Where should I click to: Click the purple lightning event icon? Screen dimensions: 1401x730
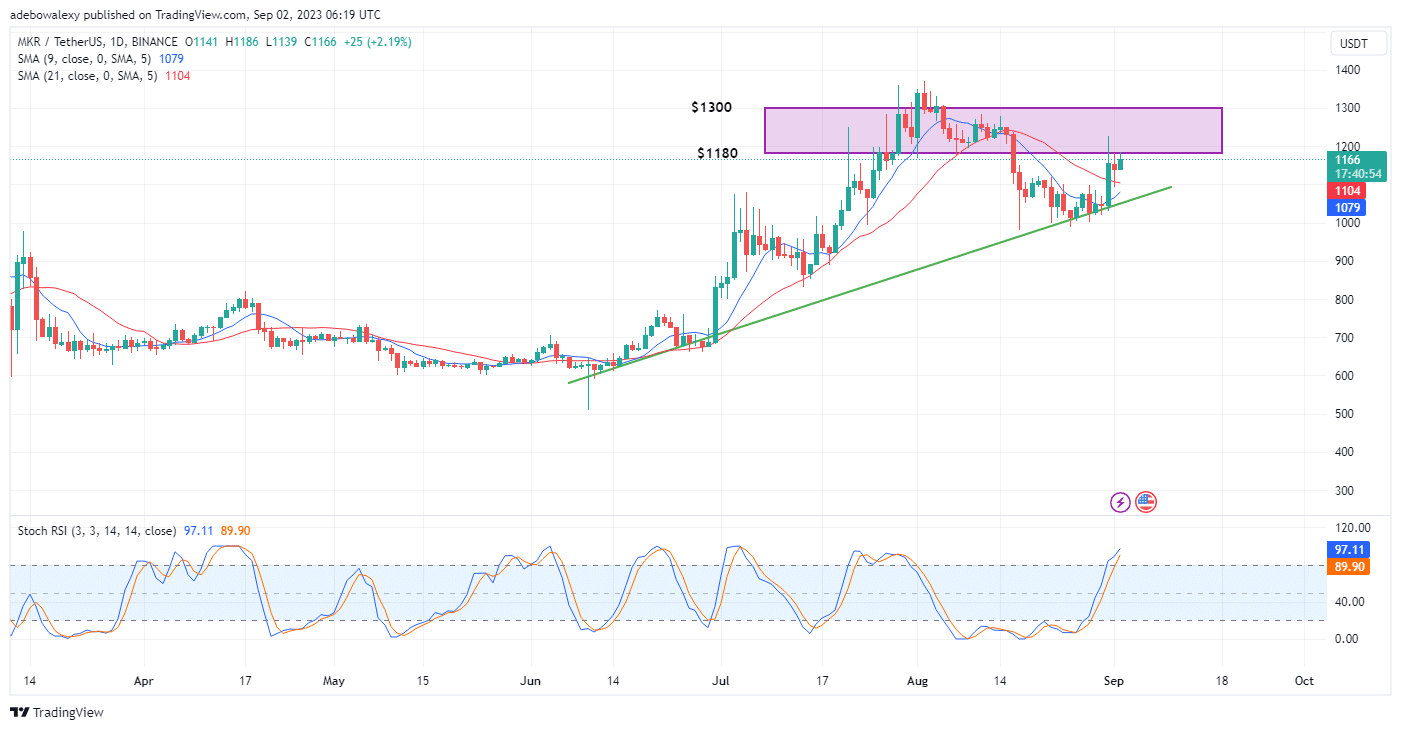click(1120, 502)
